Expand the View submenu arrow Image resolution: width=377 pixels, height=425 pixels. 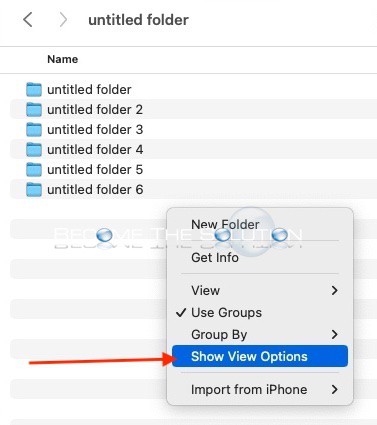click(x=334, y=291)
